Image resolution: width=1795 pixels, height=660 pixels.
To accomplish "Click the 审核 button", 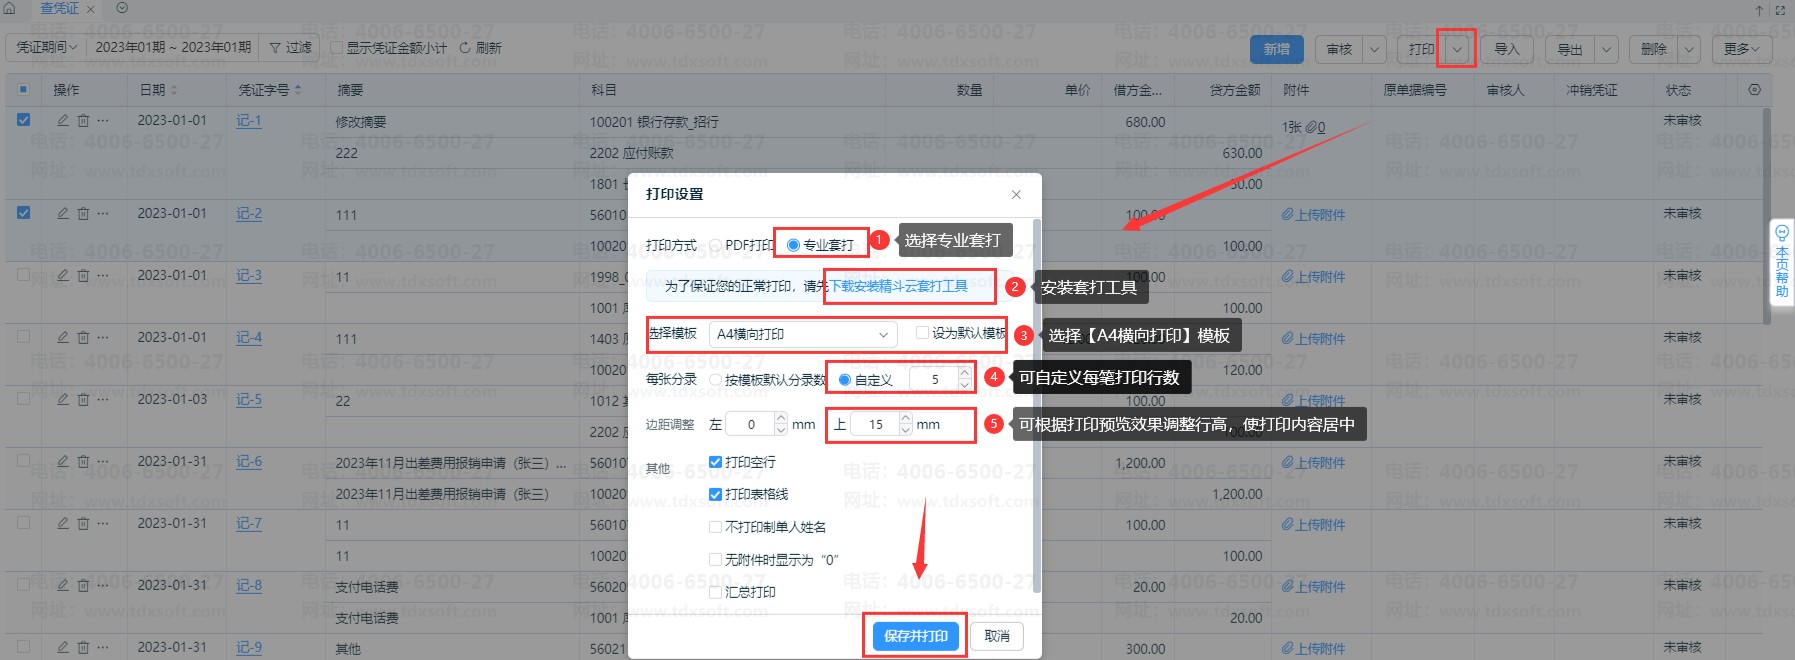I will point(1339,49).
